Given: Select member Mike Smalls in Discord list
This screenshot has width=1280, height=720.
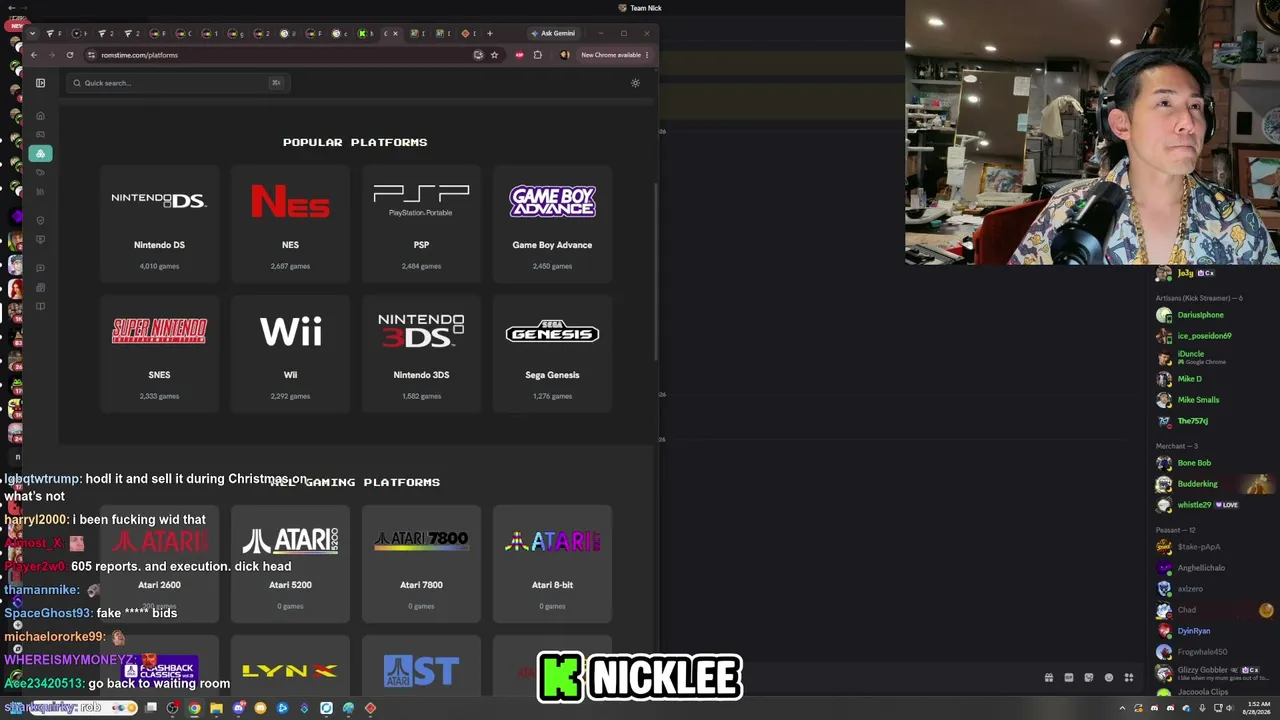Looking at the screenshot, I should [1212, 400].
